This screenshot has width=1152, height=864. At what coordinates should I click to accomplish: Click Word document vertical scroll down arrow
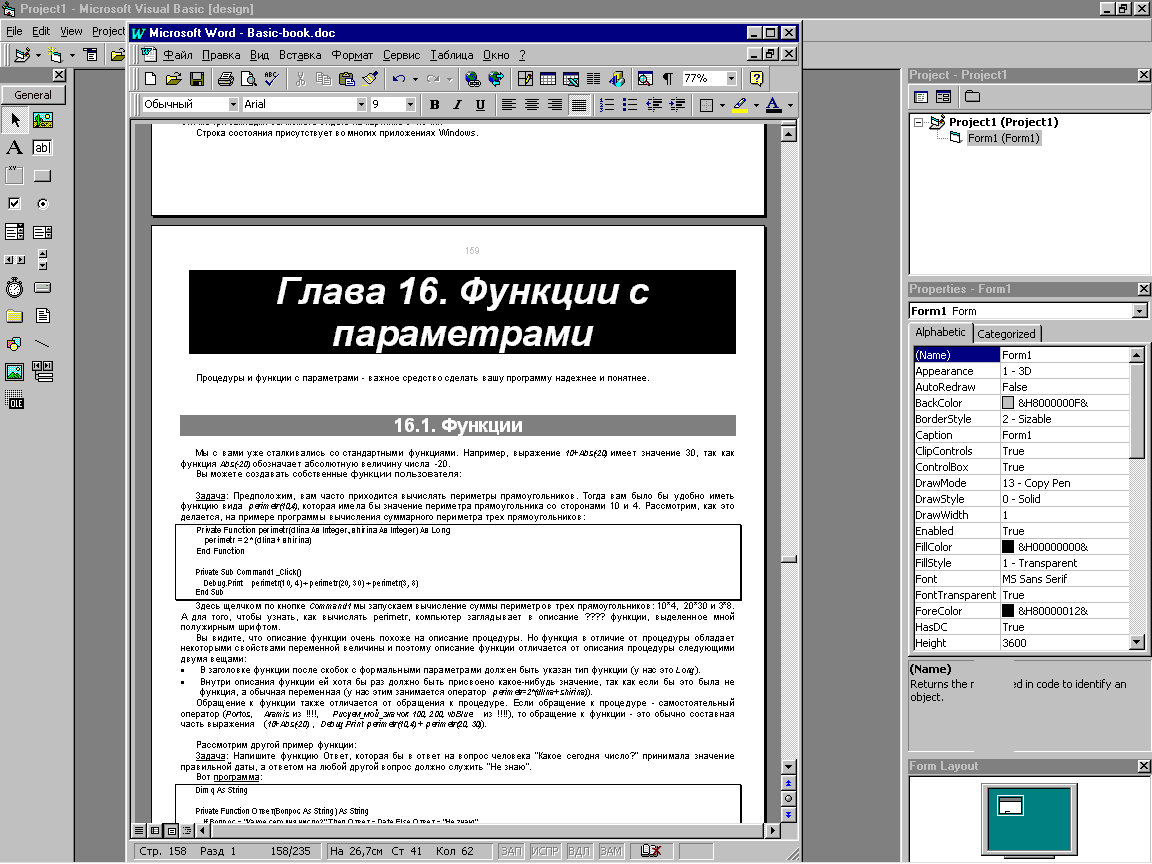click(788, 766)
